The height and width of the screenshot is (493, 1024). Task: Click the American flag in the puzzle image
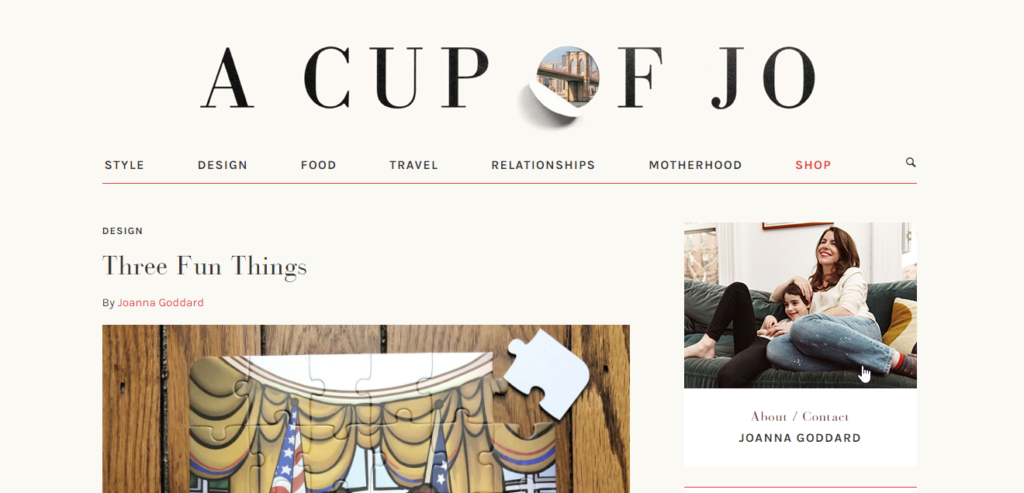pos(289,452)
